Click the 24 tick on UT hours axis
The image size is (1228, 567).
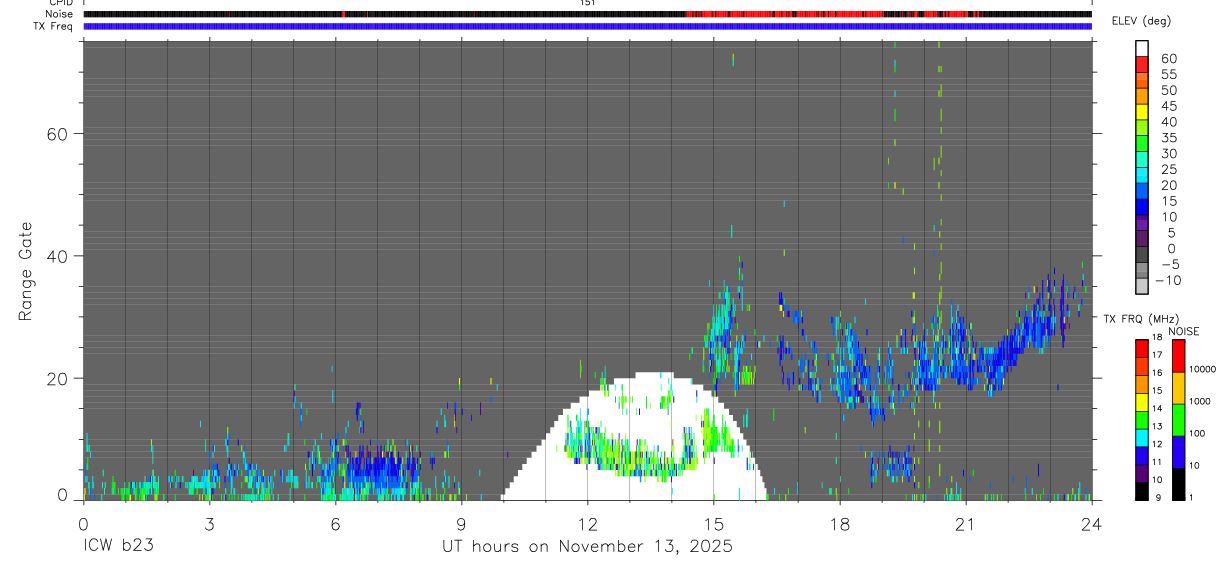click(x=1091, y=524)
